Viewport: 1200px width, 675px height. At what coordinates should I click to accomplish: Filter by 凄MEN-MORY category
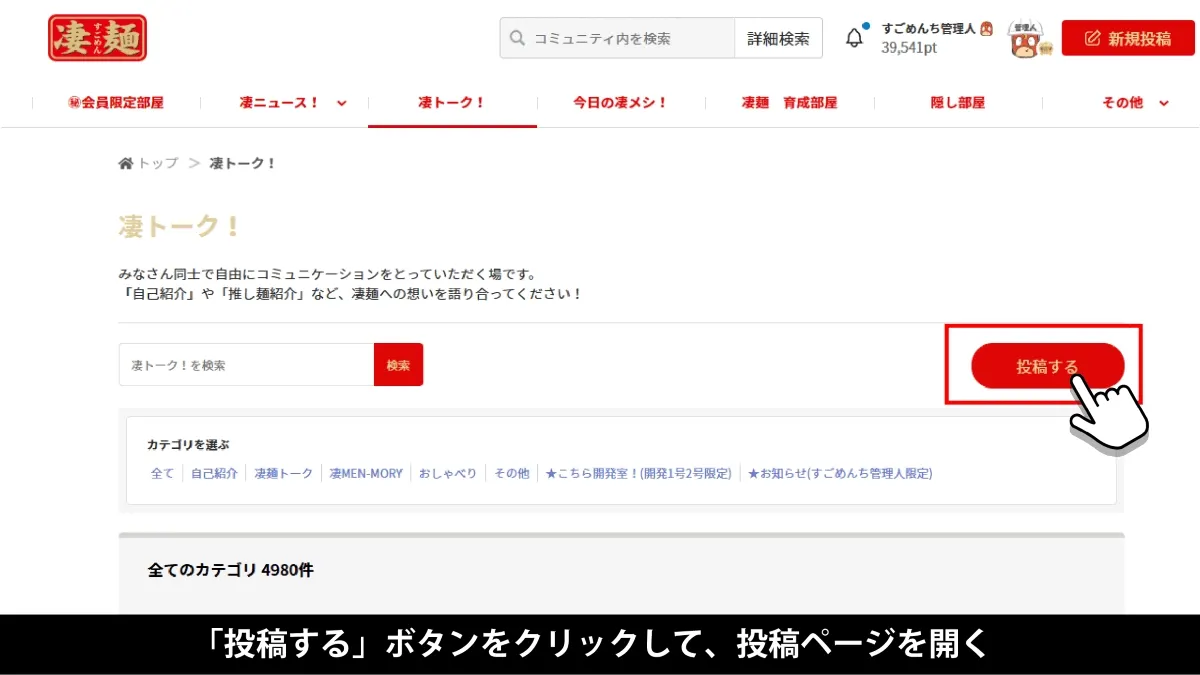(x=366, y=473)
